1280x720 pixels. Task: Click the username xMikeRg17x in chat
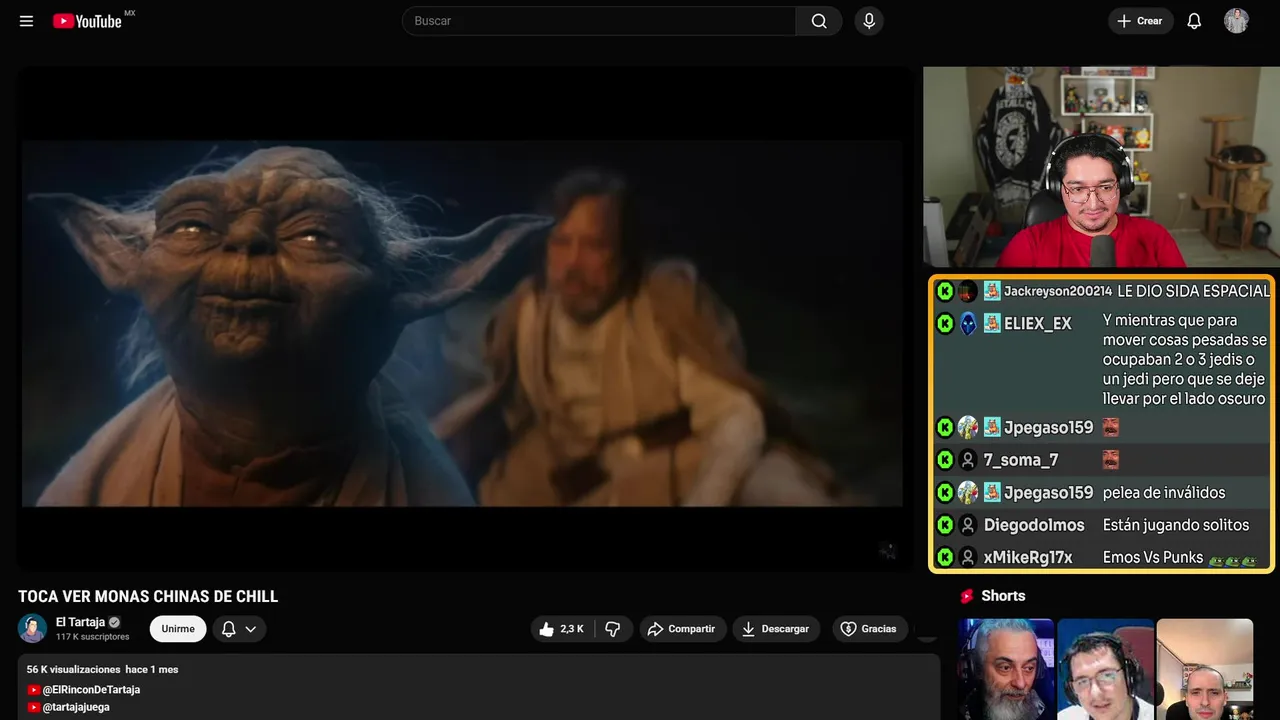pos(1027,557)
